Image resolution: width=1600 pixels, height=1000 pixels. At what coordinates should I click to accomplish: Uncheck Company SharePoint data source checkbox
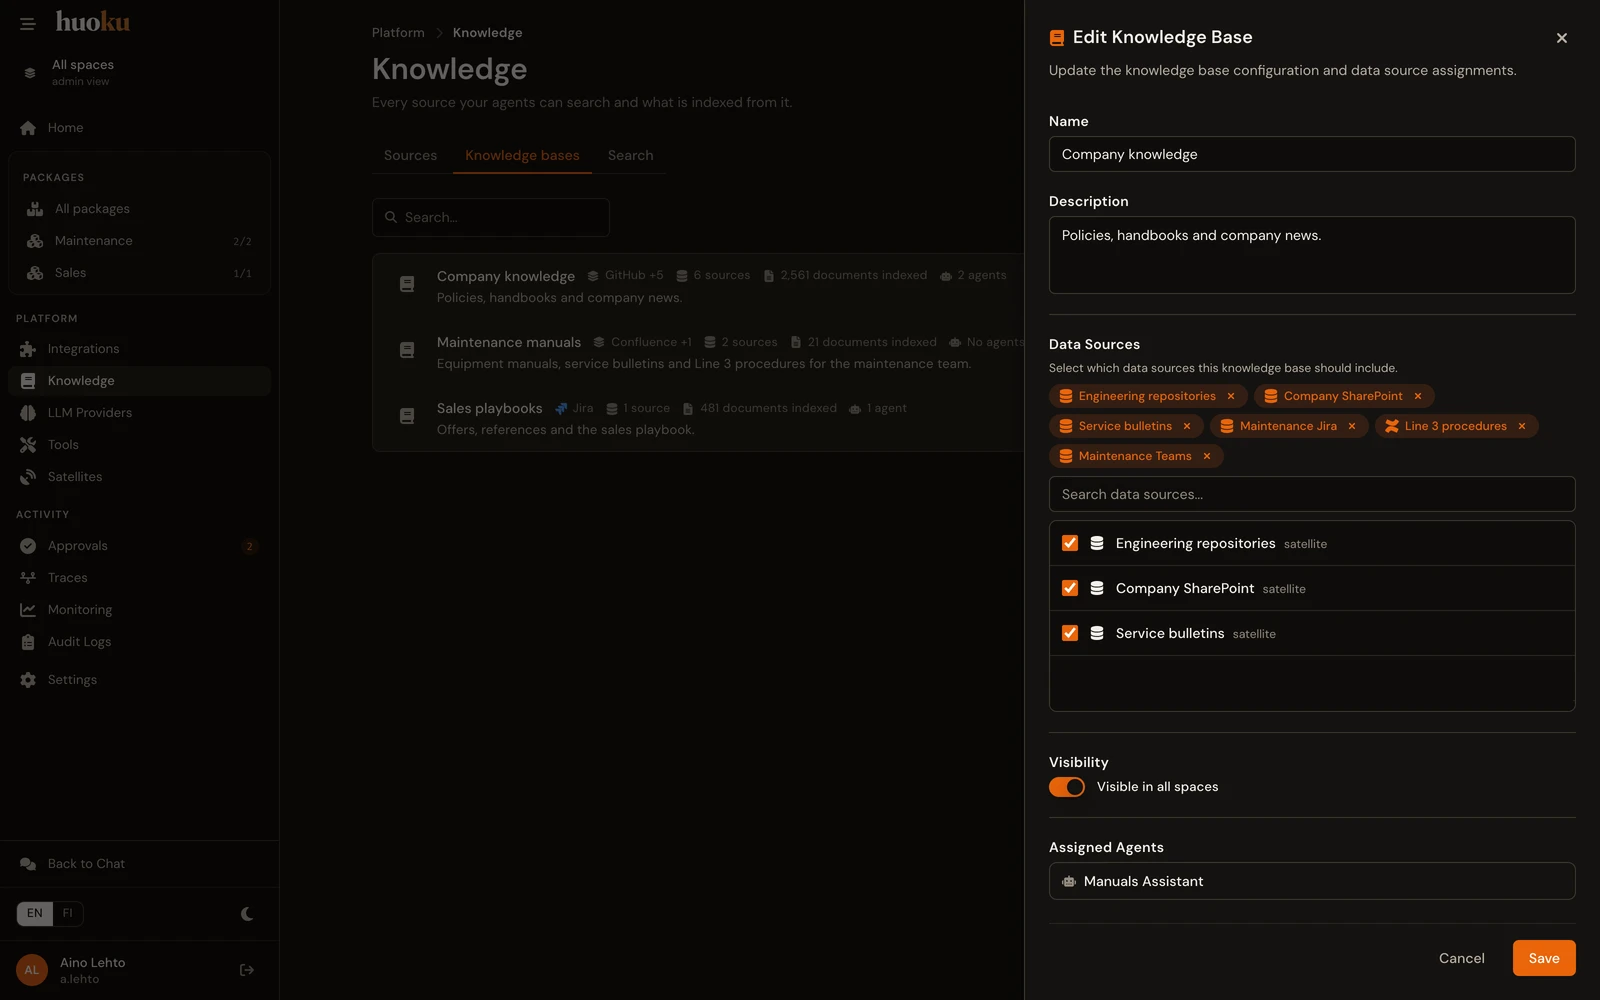(x=1070, y=588)
